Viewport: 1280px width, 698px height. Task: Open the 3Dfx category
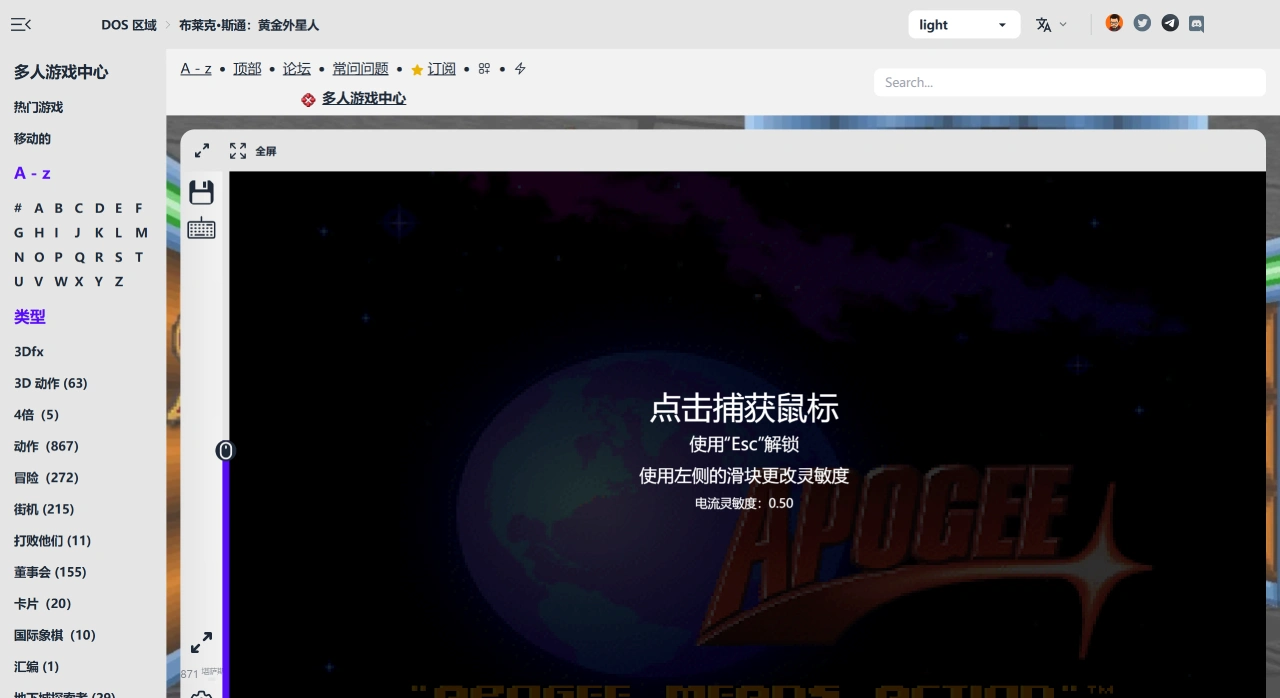tap(29, 352)
